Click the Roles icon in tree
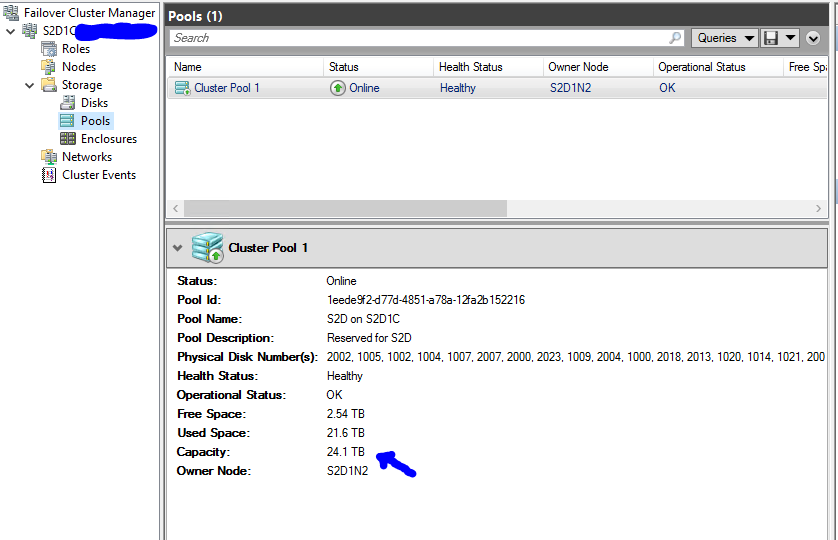 pyautogui.click(x=48, y=49)
